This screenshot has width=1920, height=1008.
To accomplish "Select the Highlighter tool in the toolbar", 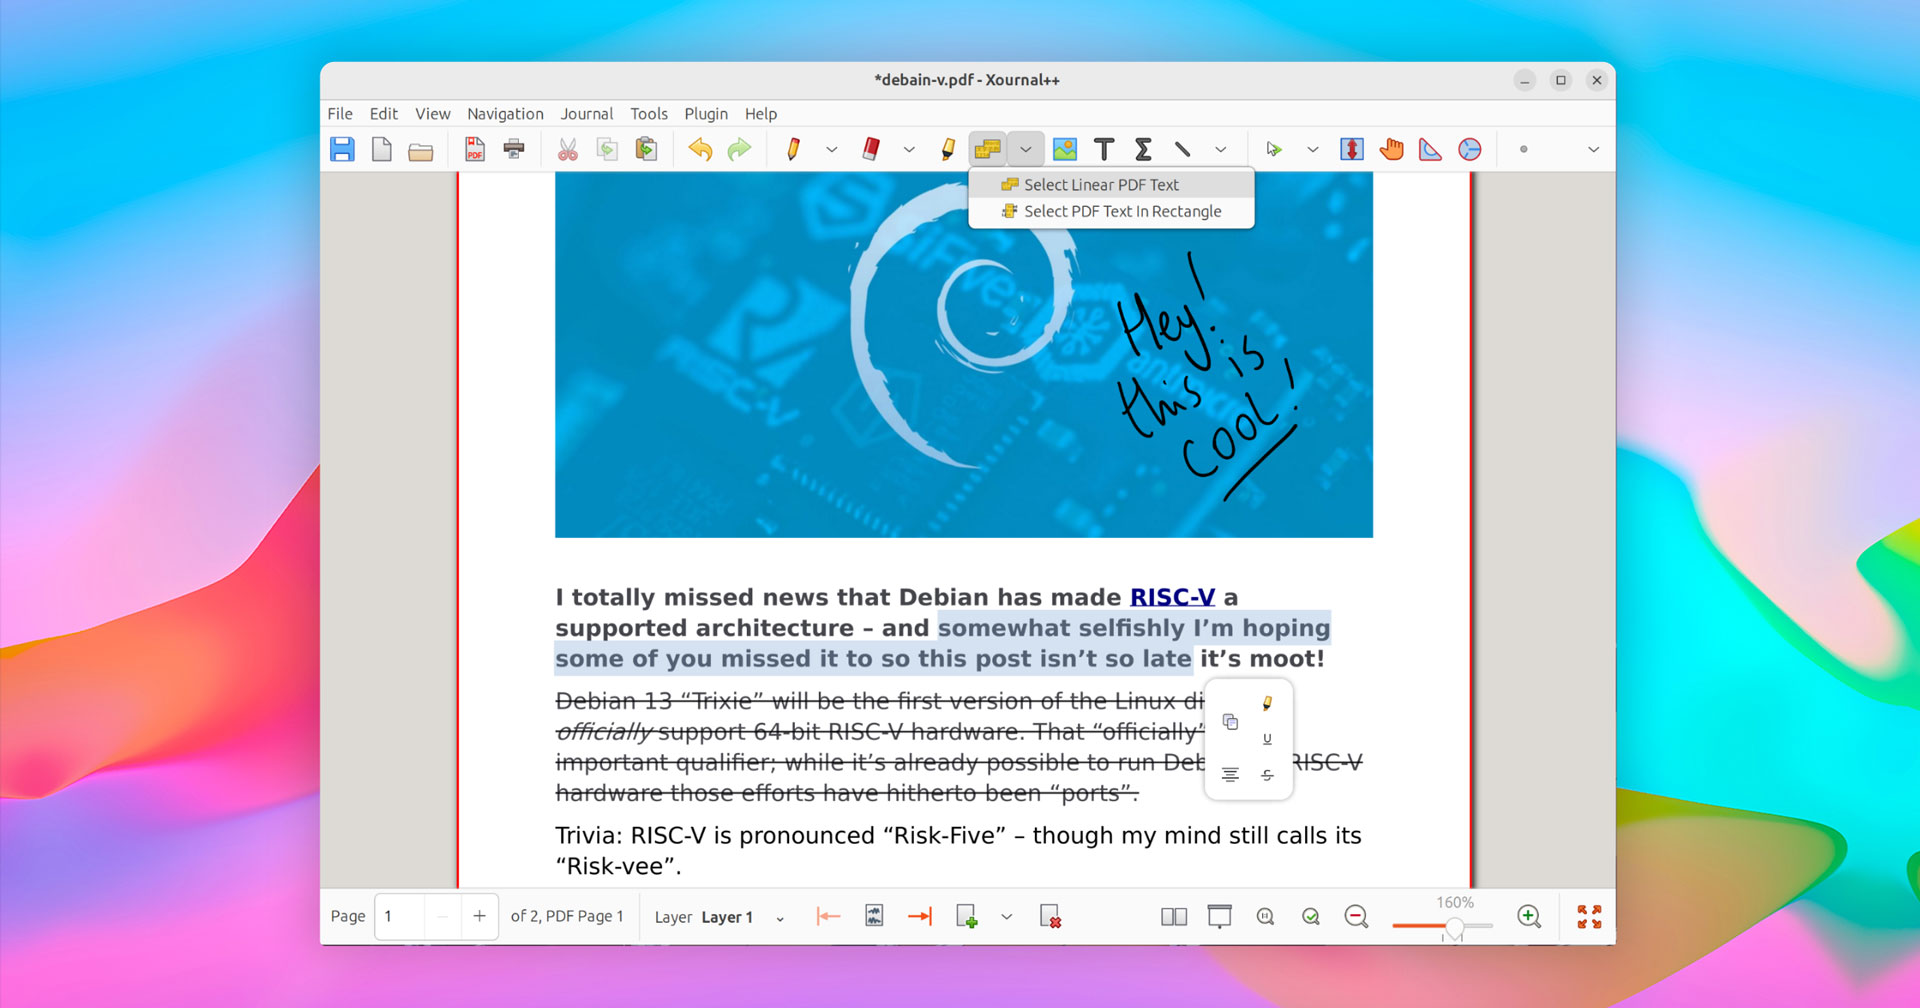I will tap(948, 150).
